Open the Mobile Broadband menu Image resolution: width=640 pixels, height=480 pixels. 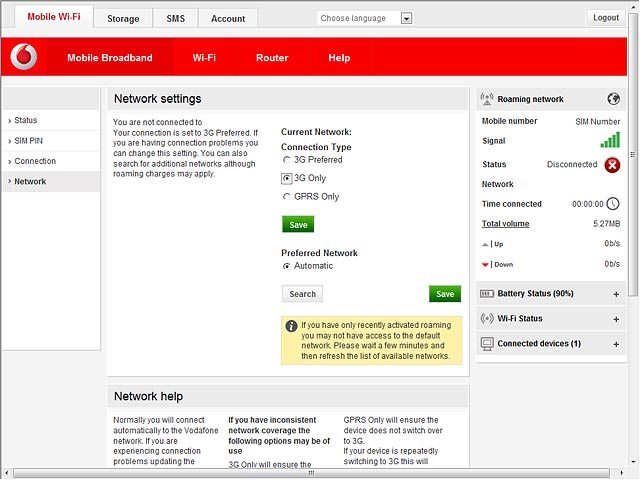110,58
